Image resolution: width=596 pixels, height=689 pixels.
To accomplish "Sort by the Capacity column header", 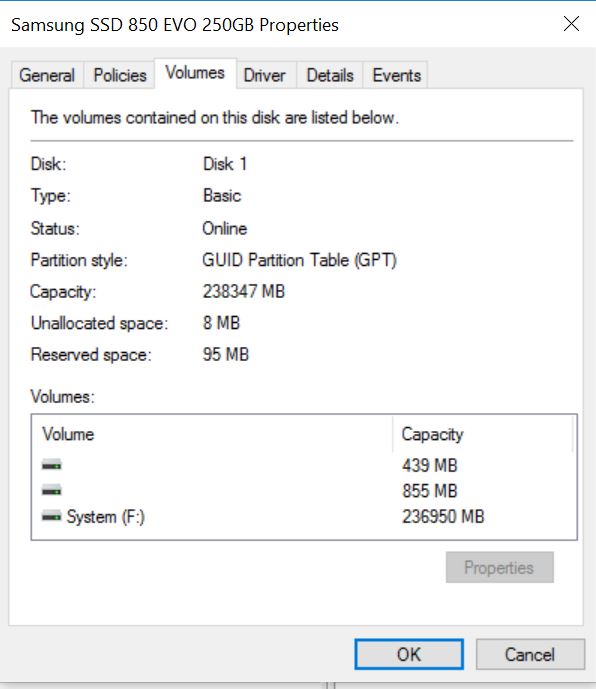I will [483, 434].
